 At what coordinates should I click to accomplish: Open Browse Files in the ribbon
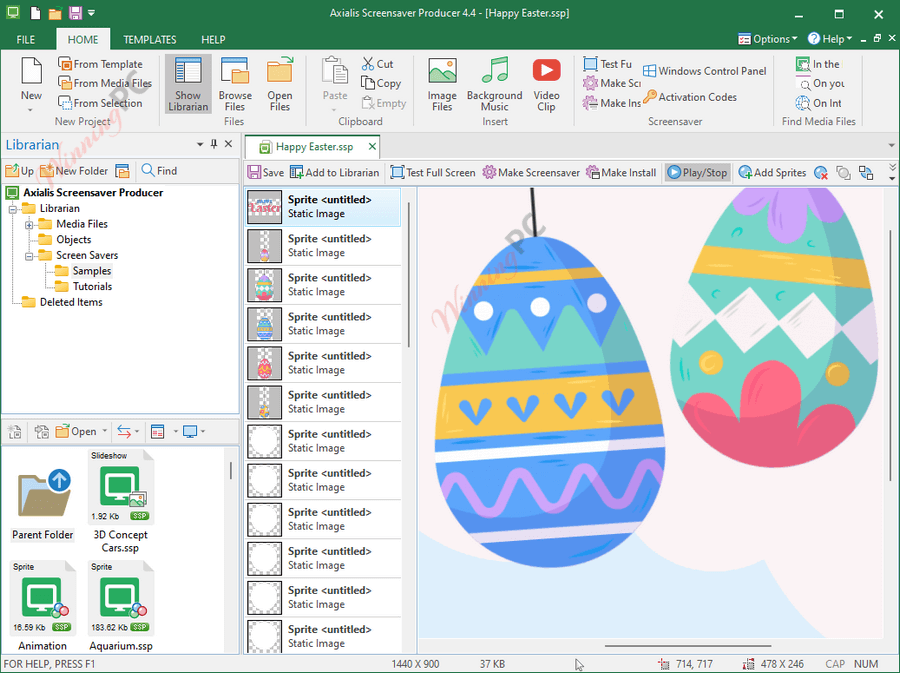tap(235, 84)
